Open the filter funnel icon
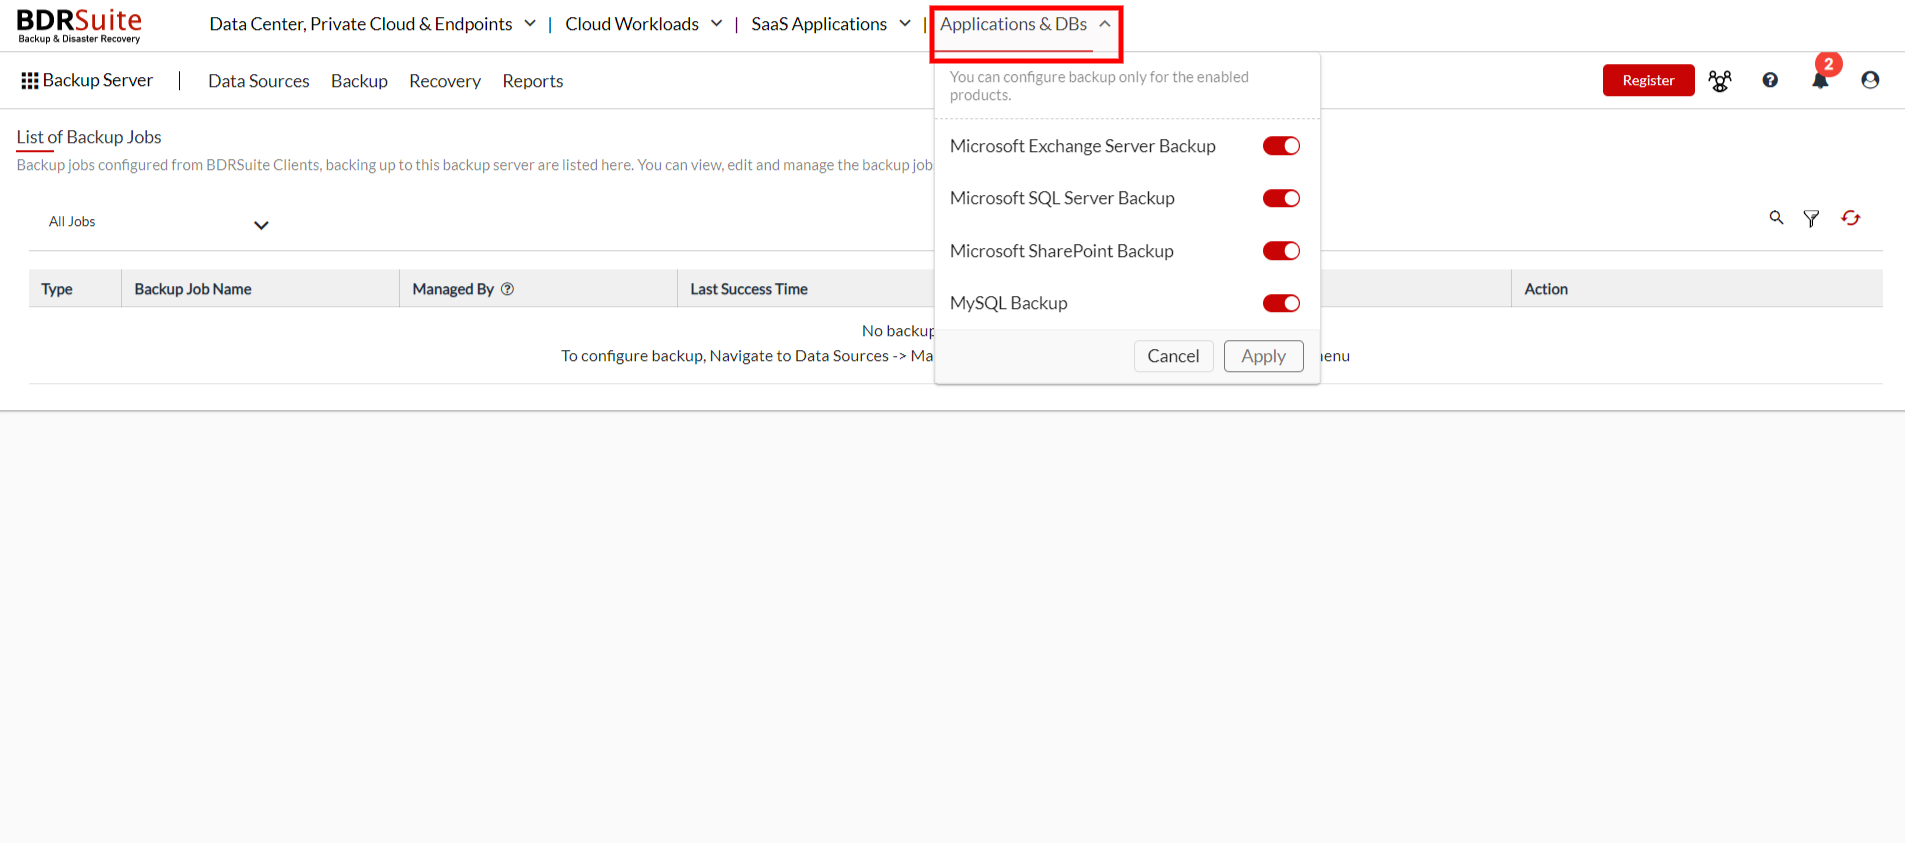Viewport: 1905px width, 843px height. point(1811,218)
